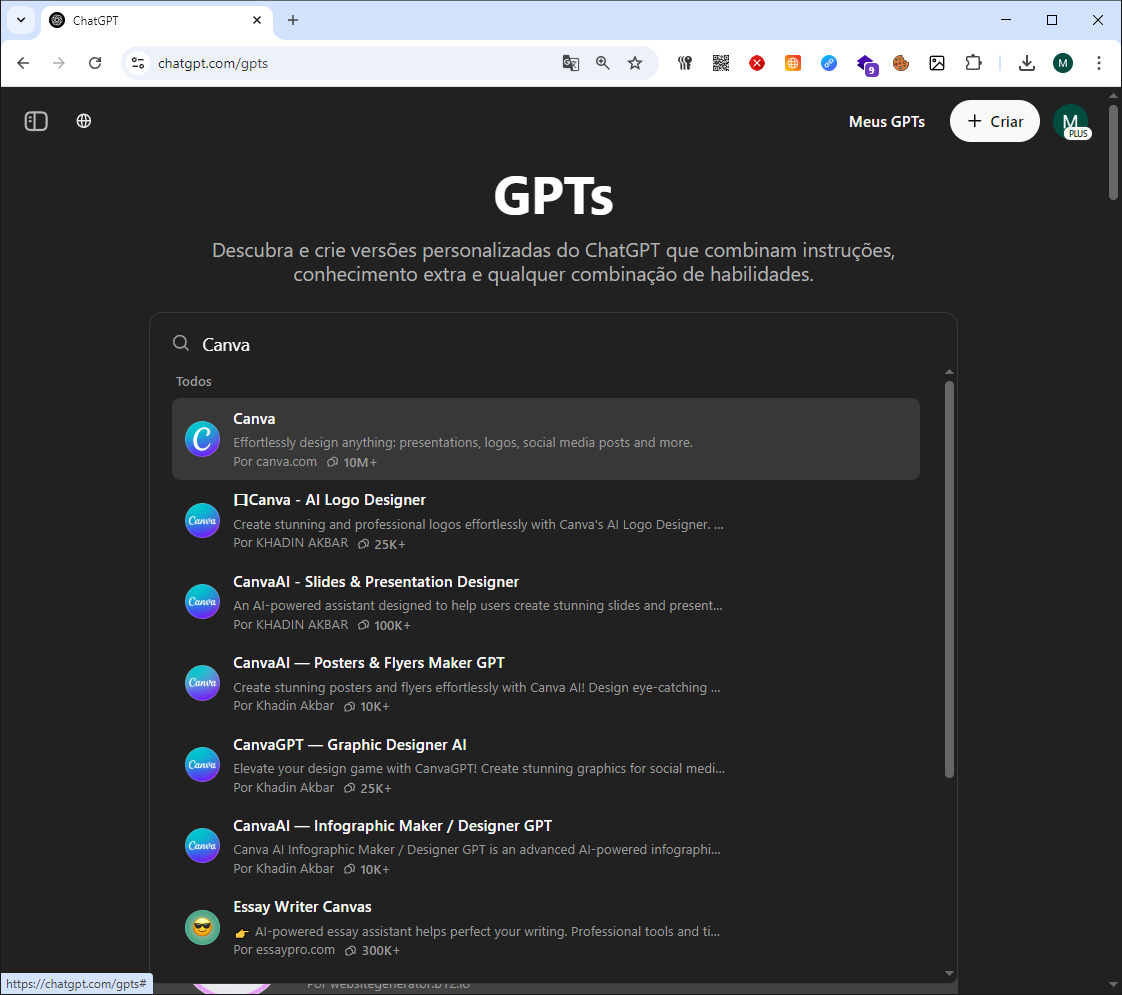This screenshot has height=995, width=1122.
Task: Open a new browser tab
Action: tap(293, 20)
